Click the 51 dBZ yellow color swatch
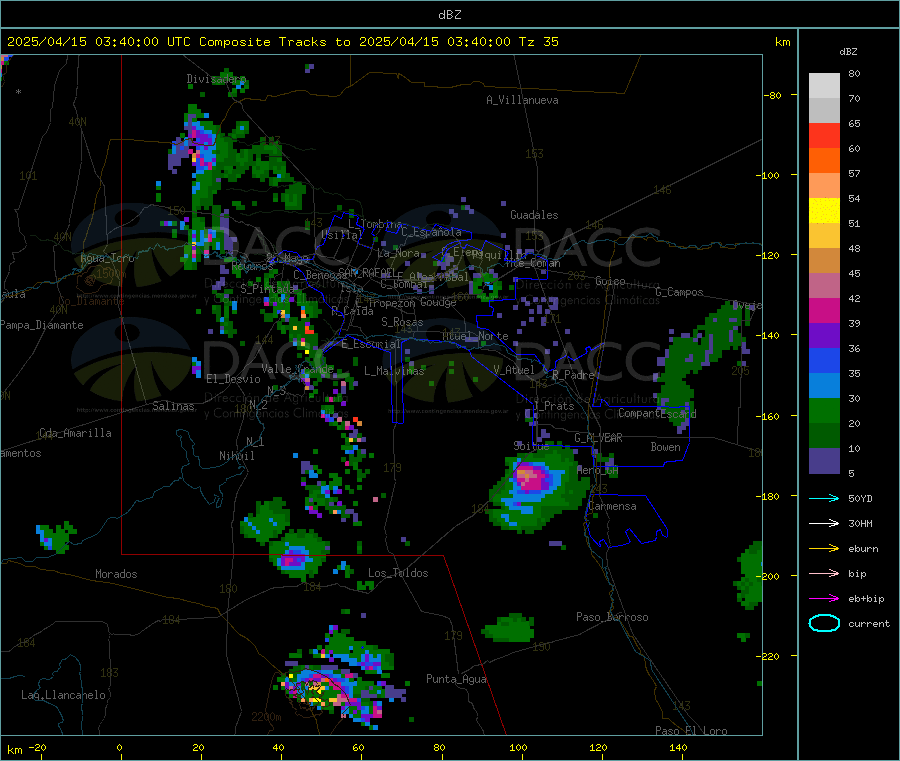This screenshot has height=761, width=900. tap(824, 211)
